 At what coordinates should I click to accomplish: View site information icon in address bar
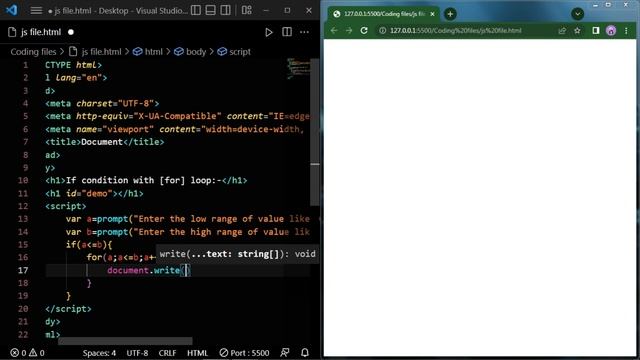pos(382,31)
